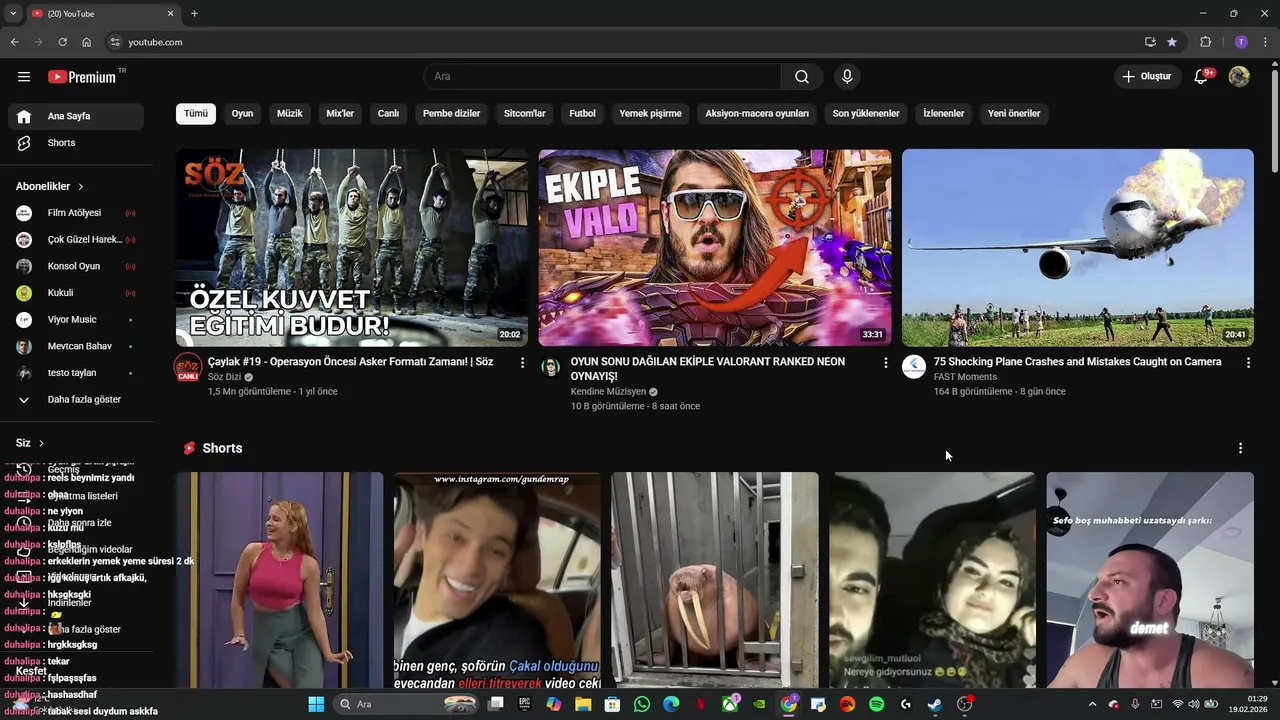The image size is (1280, 720).
Task: Click Kendine Müzisyen channel name
Action: [x=608, y=392]
